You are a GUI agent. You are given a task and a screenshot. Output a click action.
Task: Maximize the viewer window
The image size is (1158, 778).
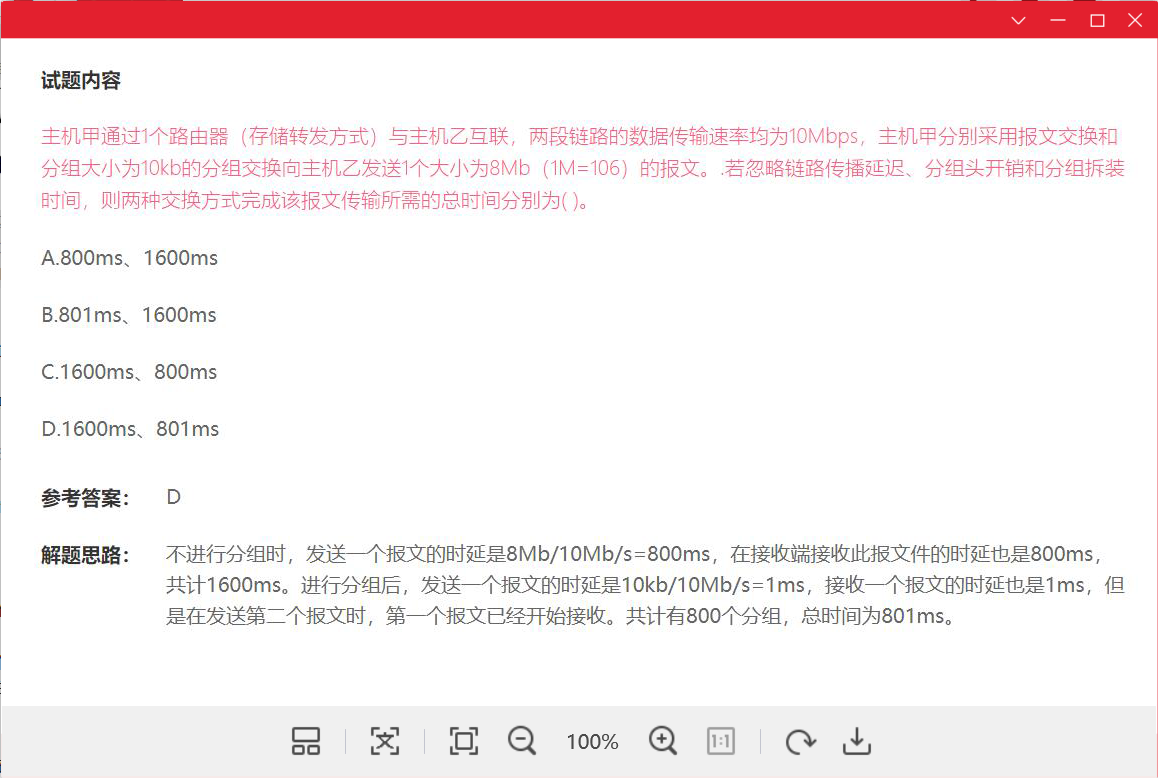pos(1097,20)
